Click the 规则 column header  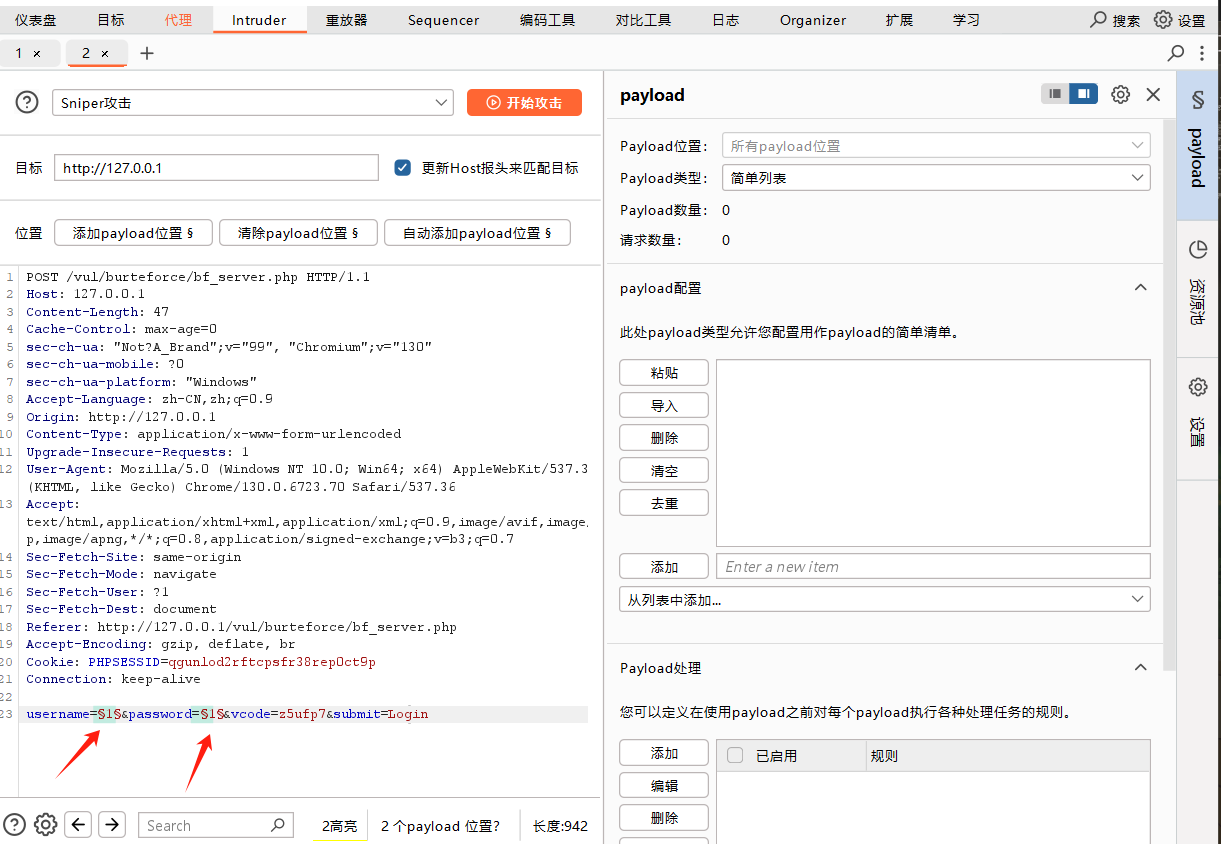[1008, 755]
